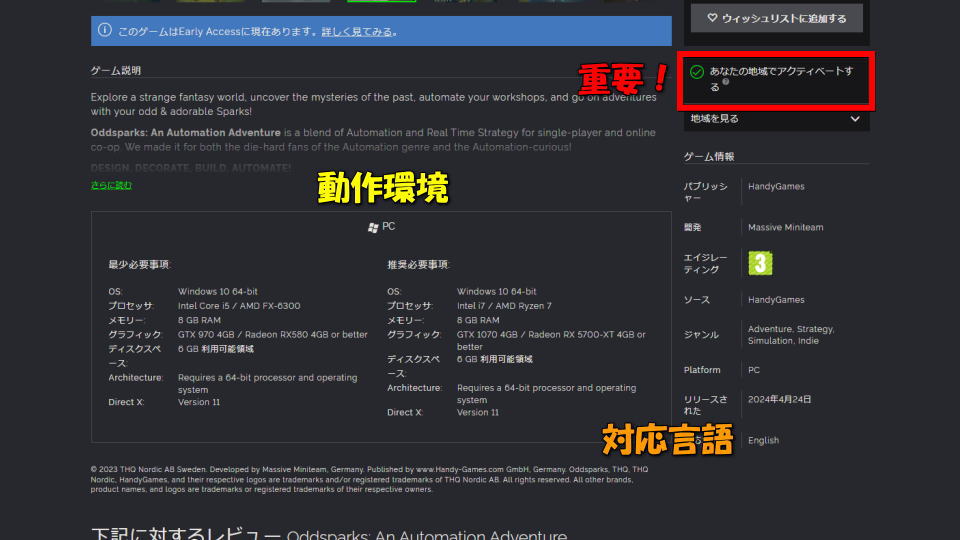The width and height of the screenshot is (960, 540).
Task: Click the heart icon on wishlist button
Action: tap(712, 18)
